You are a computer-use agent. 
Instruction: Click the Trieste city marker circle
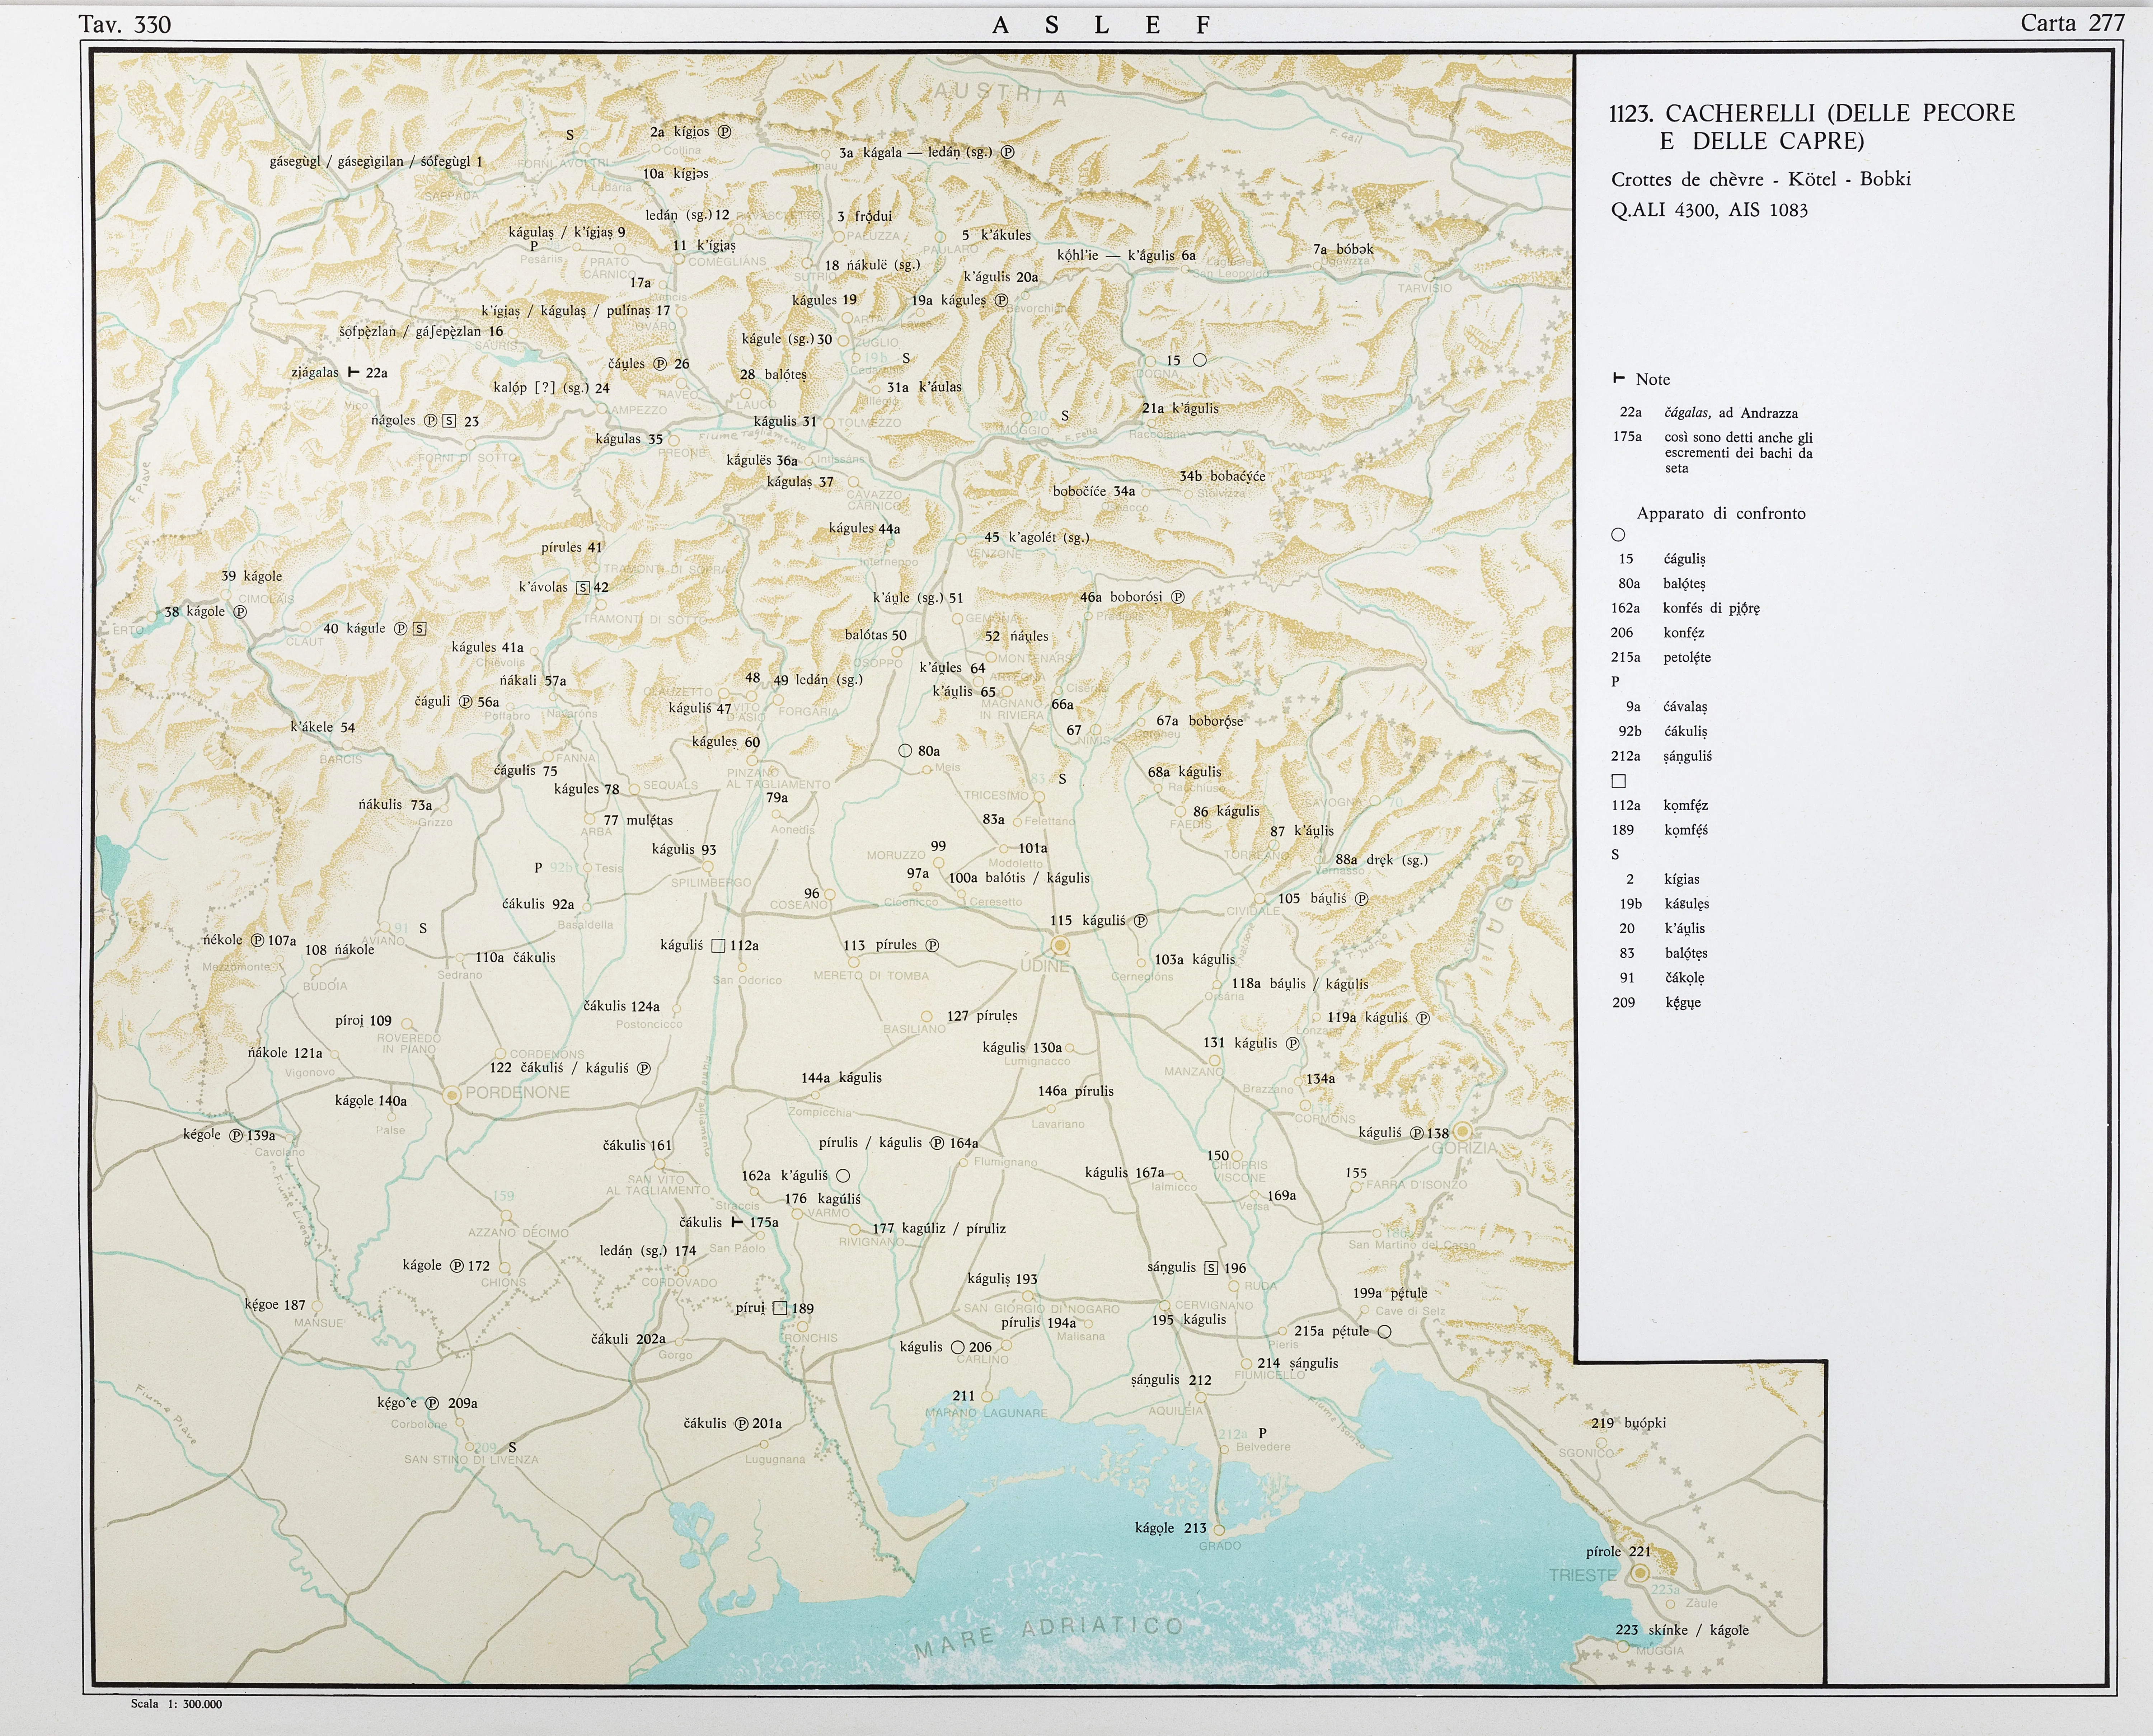coord(1640,1573)
